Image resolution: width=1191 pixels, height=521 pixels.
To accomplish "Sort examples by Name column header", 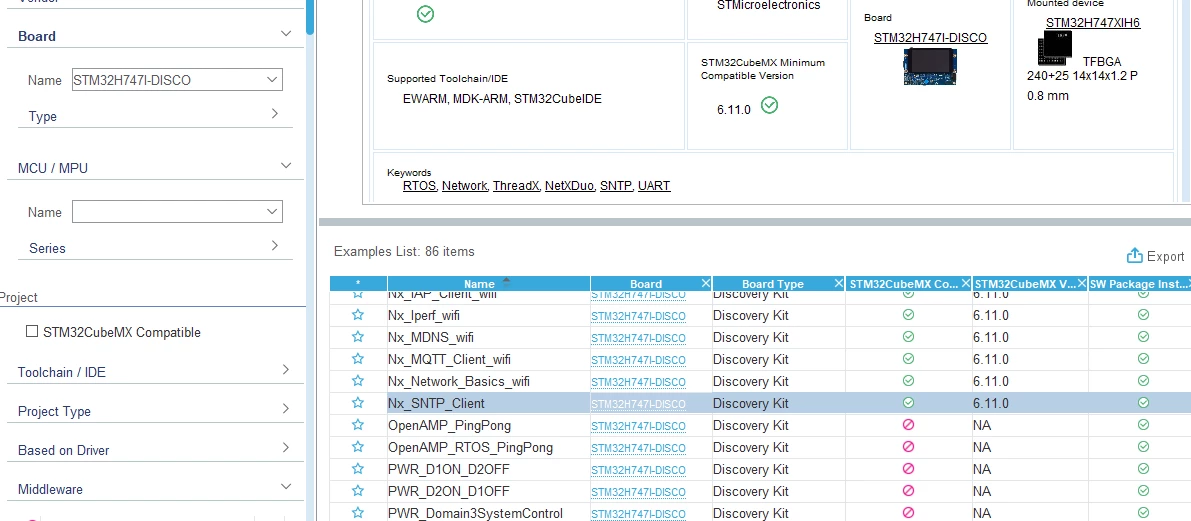I will pos(488,283).
